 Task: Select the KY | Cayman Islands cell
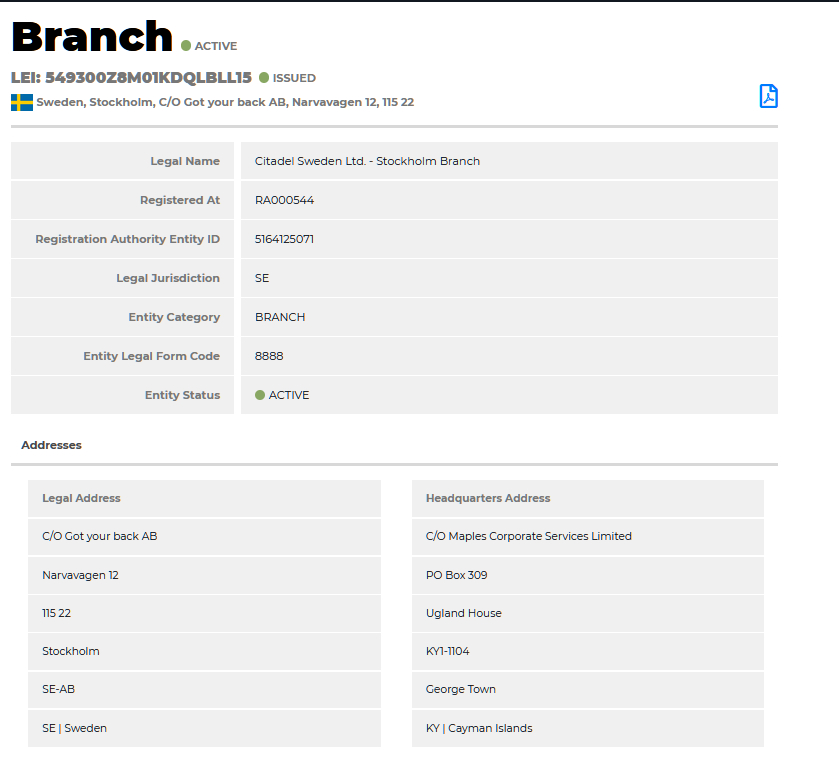tap(588, 728)
